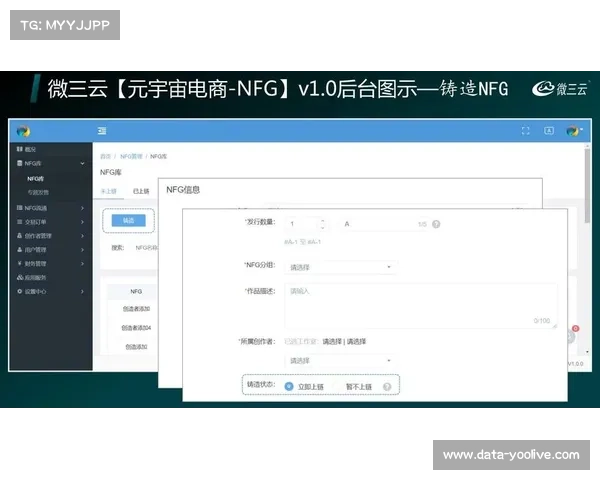Select the 专题发售 submenu item in the sidebar

[x=38, y=193]
